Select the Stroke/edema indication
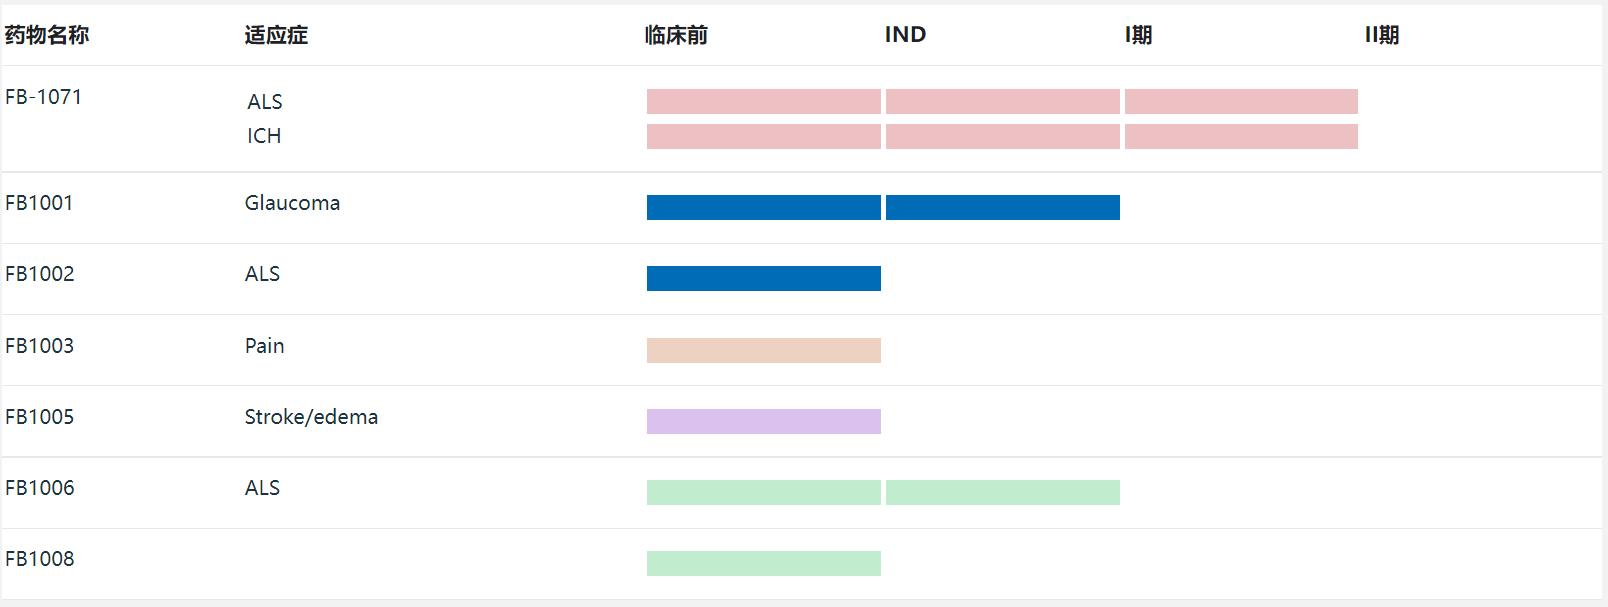Screen dimensions: 1608x607 pyautogui.click(x=311, y=417)
